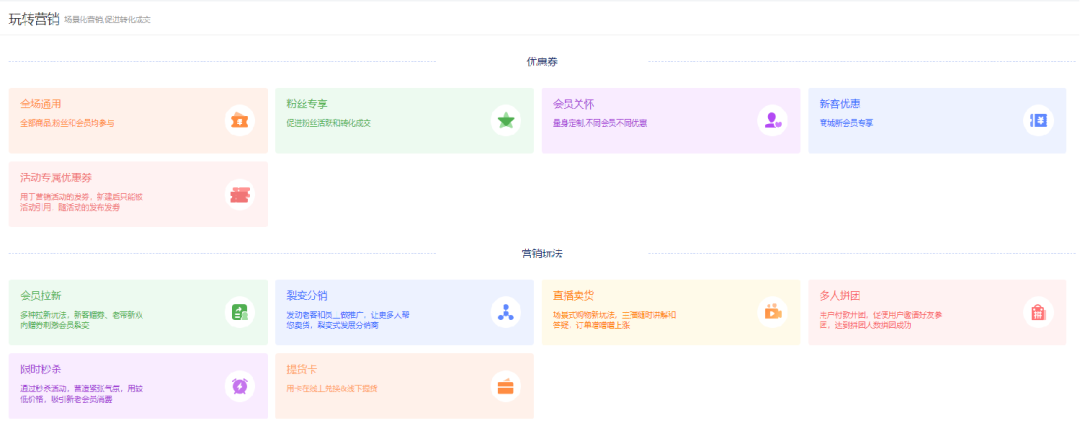Open the 新客优惠 coupon title
Viewport: 1080px width, 431px height.
tap(840, 104)
